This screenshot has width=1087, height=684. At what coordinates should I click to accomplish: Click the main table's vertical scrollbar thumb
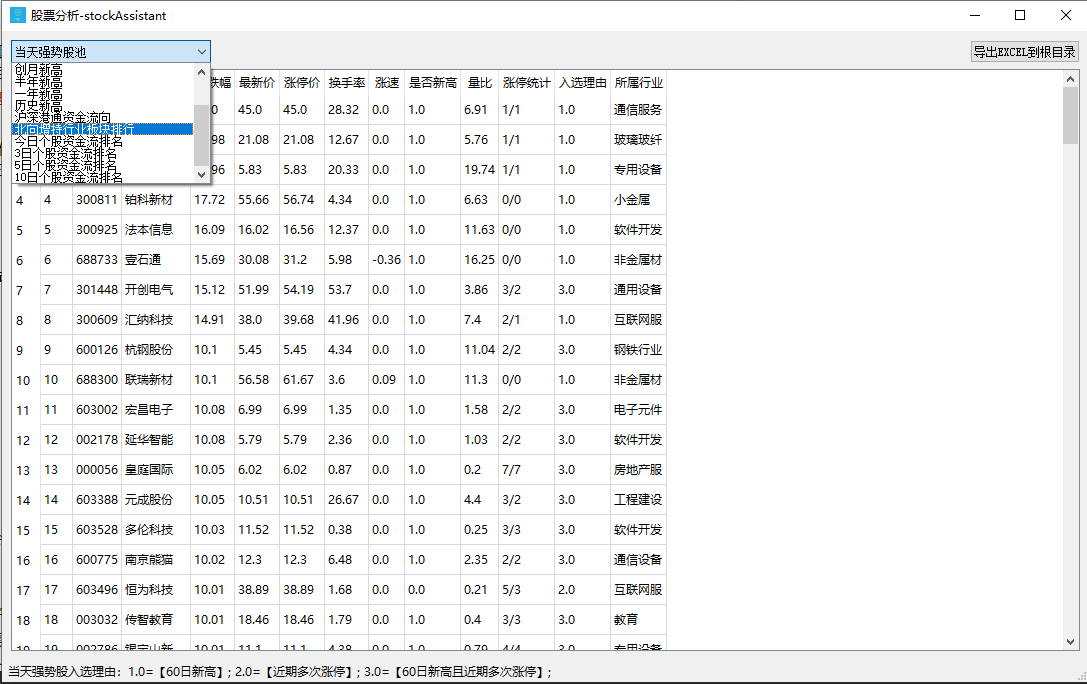click(1070, 115)
